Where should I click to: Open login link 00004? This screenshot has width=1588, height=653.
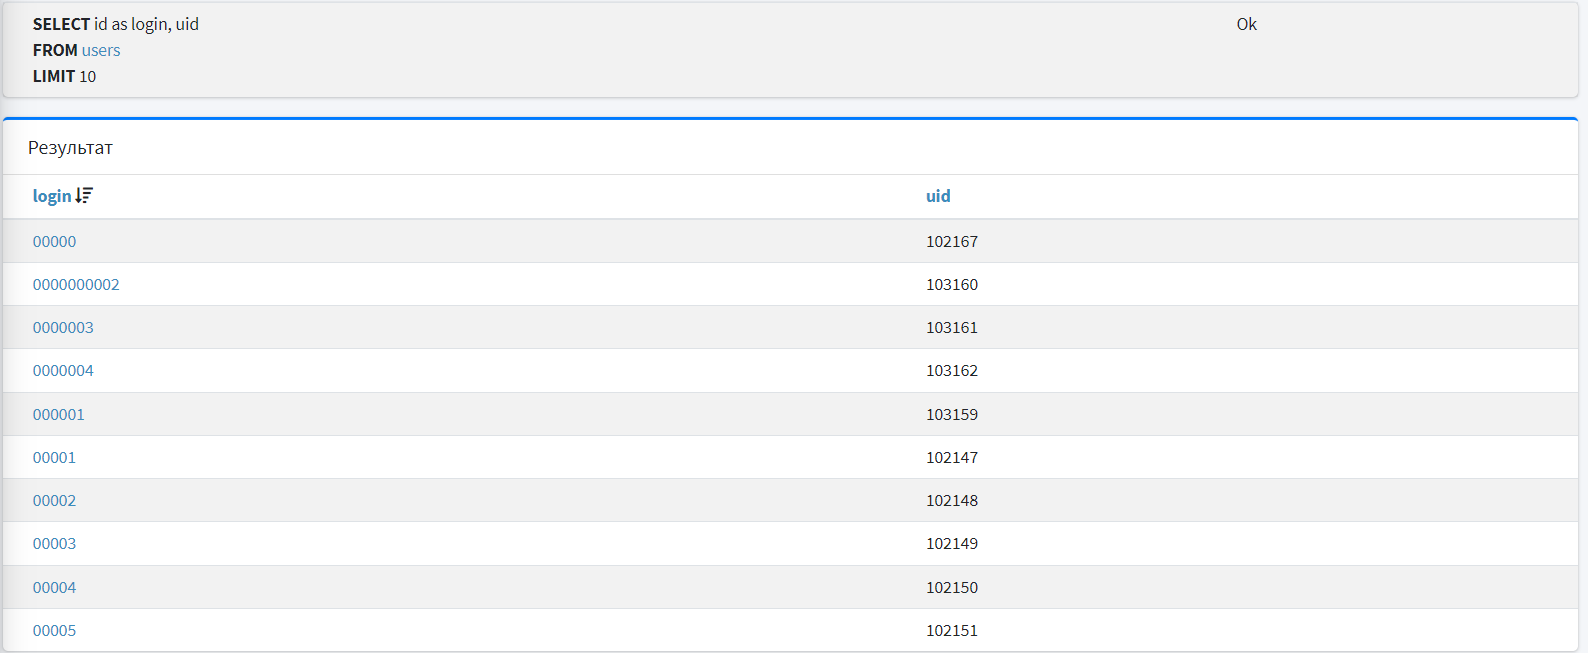54,587
